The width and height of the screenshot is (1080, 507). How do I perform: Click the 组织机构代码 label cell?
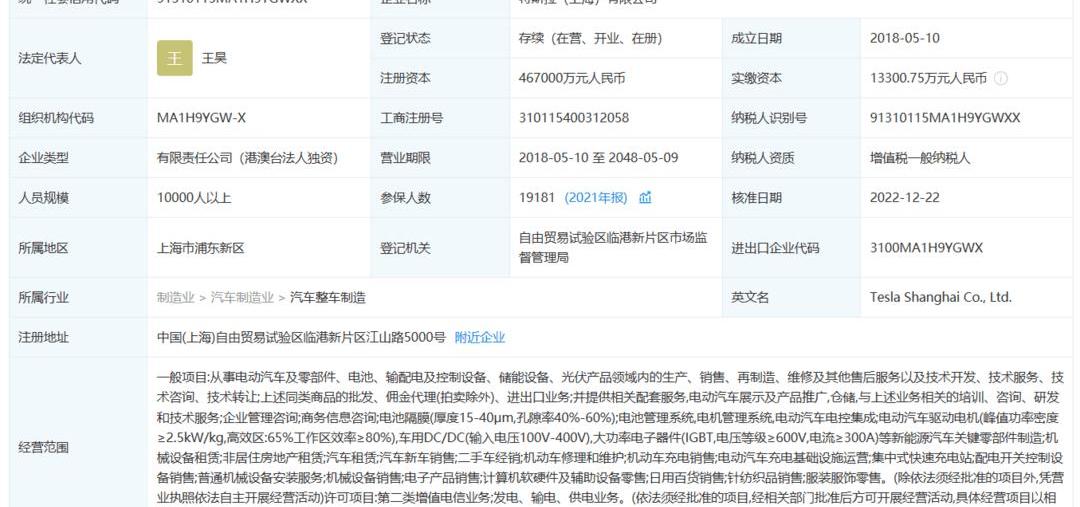tap(79, 118)
